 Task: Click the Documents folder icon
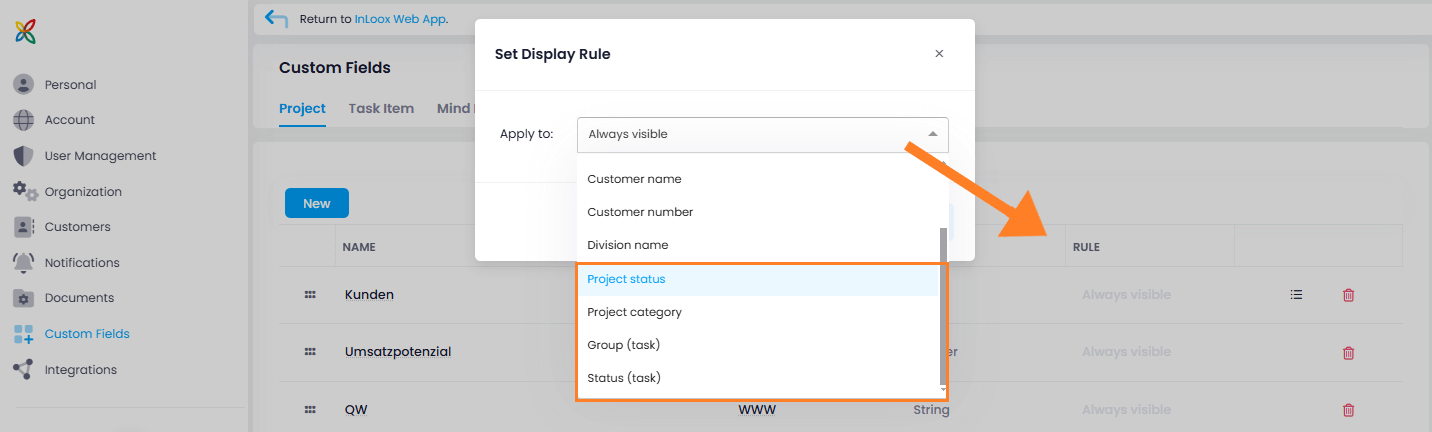click(24, 298)
